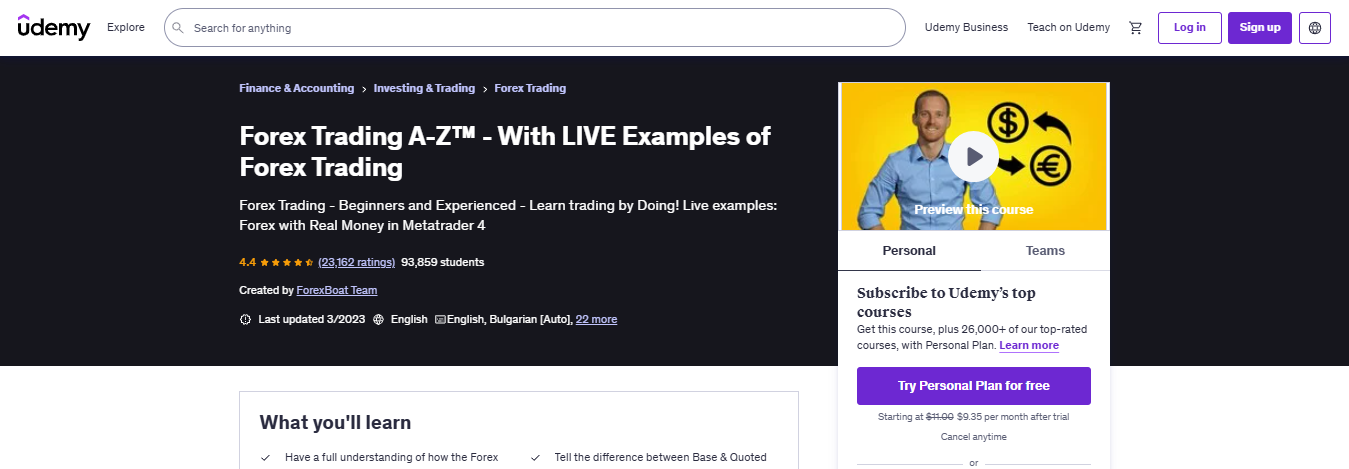Screen dimensions: 1349x469
Task: Click the closed captions icon
Action: point(439,320)
